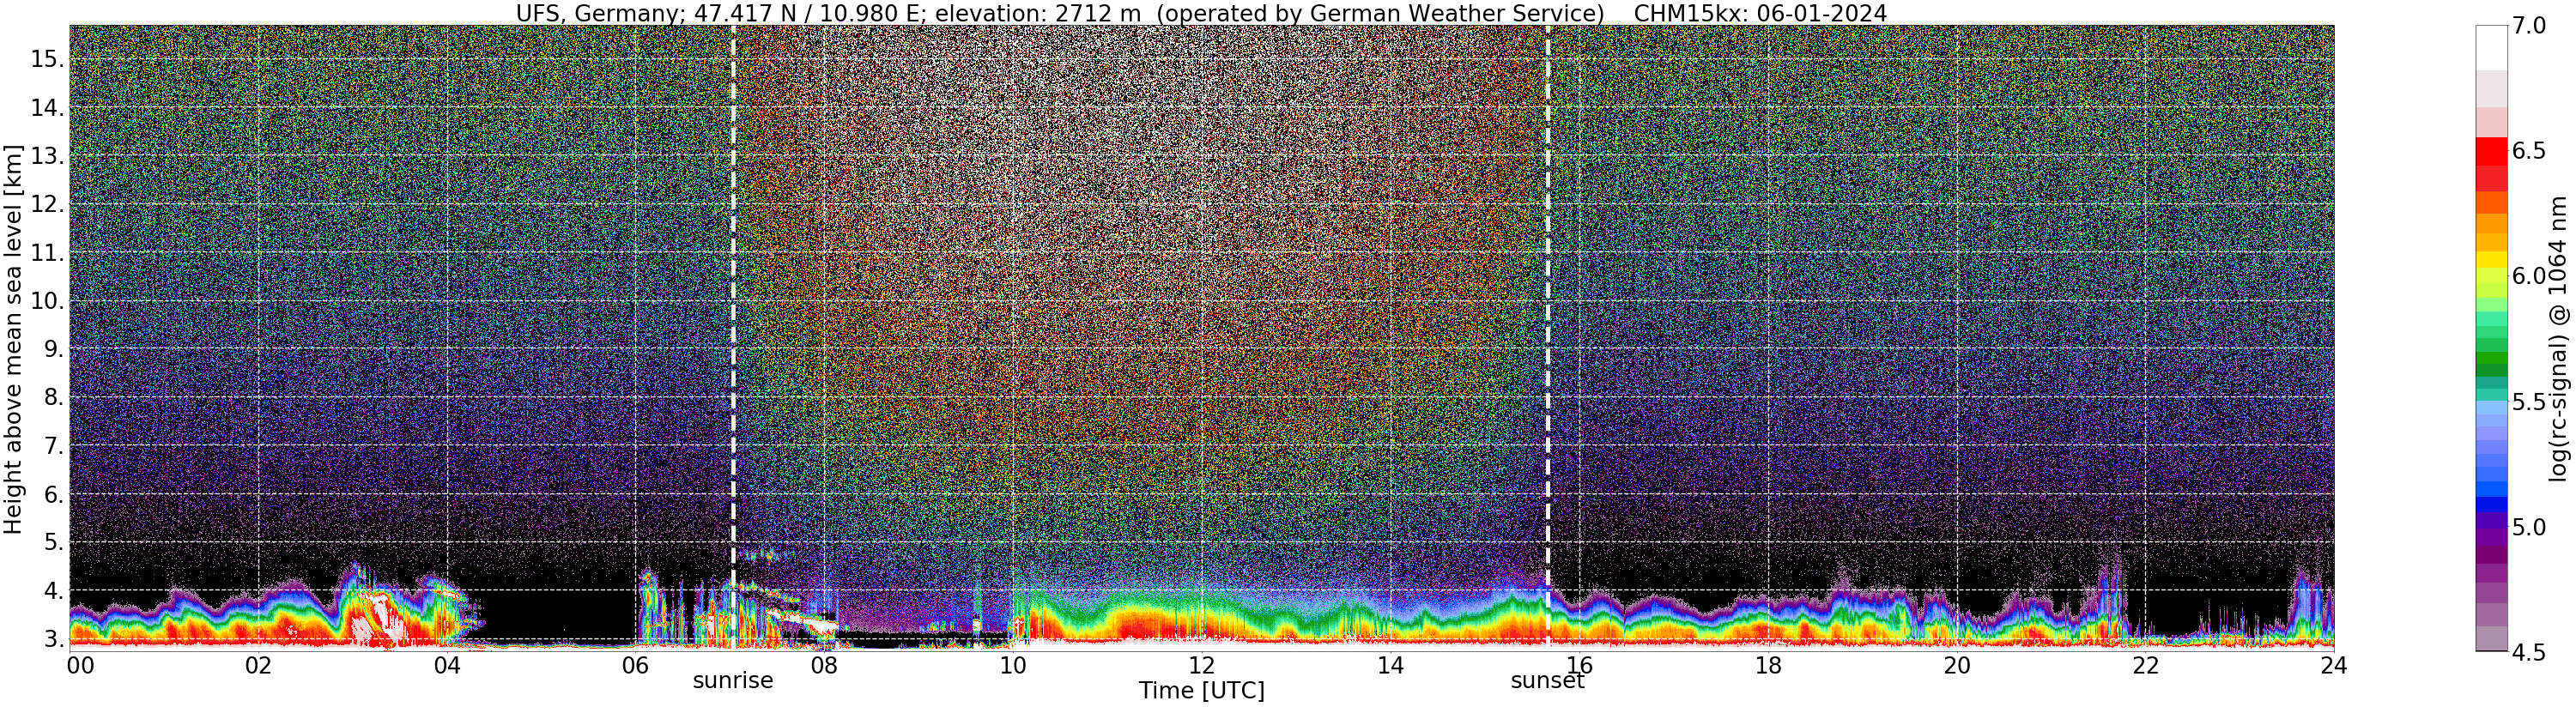Click time tick '04' on the x-axis
The width and height of the screenshot is (2576, 707).
point(447,665)
